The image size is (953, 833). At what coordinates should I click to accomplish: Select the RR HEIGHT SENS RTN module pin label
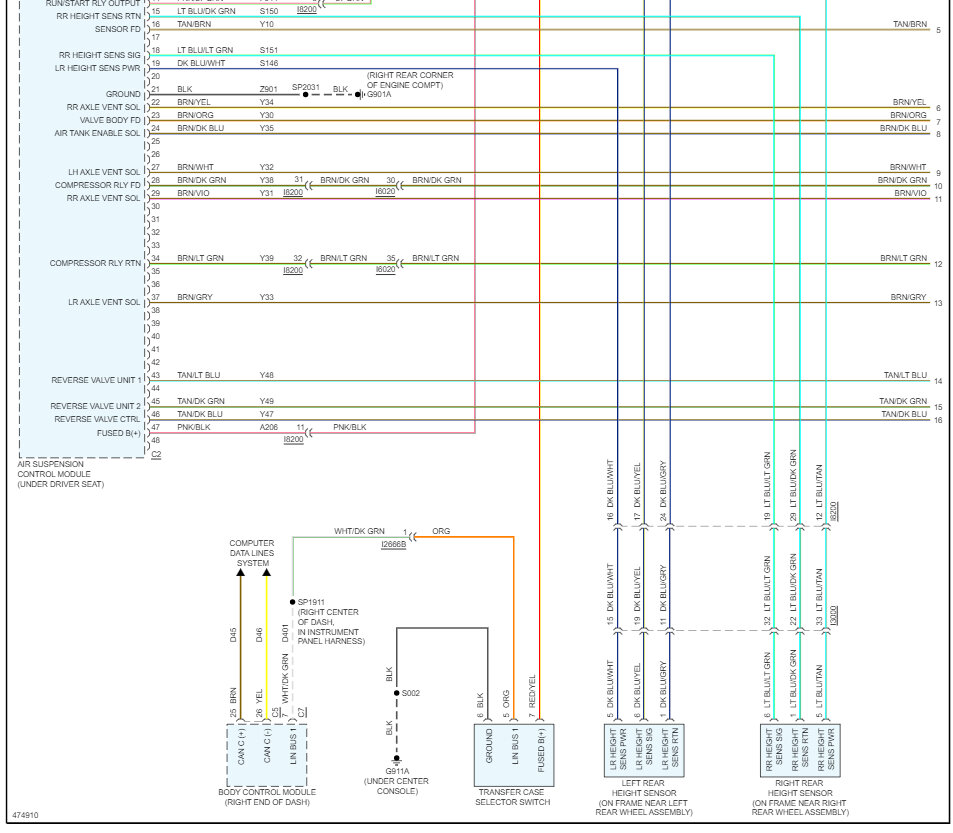pyautogui.click(x=98, y=16)
